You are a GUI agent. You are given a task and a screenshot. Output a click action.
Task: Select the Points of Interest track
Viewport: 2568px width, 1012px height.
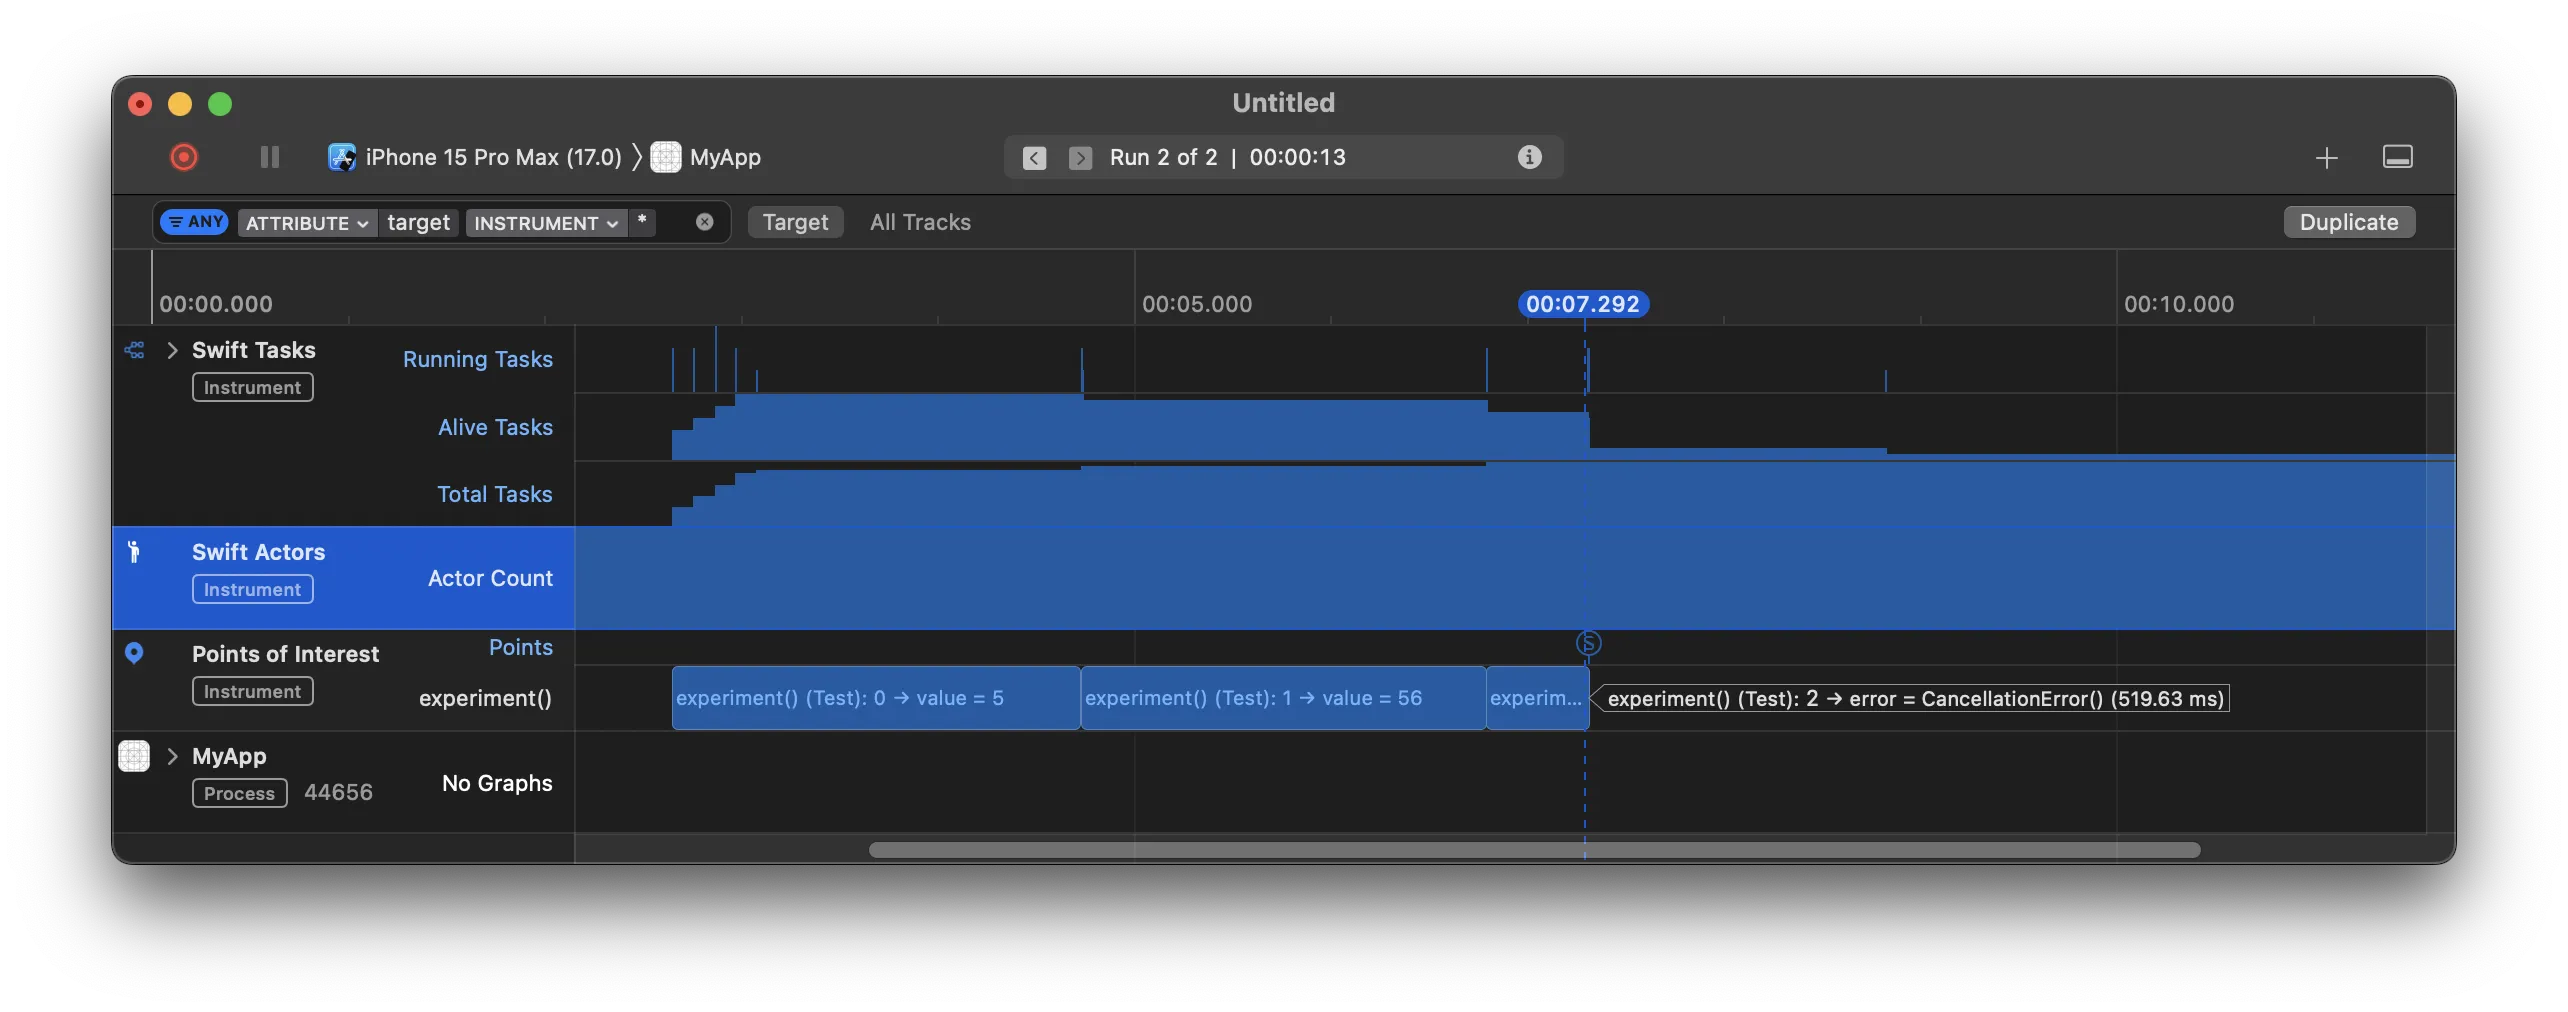click(285, 654)
